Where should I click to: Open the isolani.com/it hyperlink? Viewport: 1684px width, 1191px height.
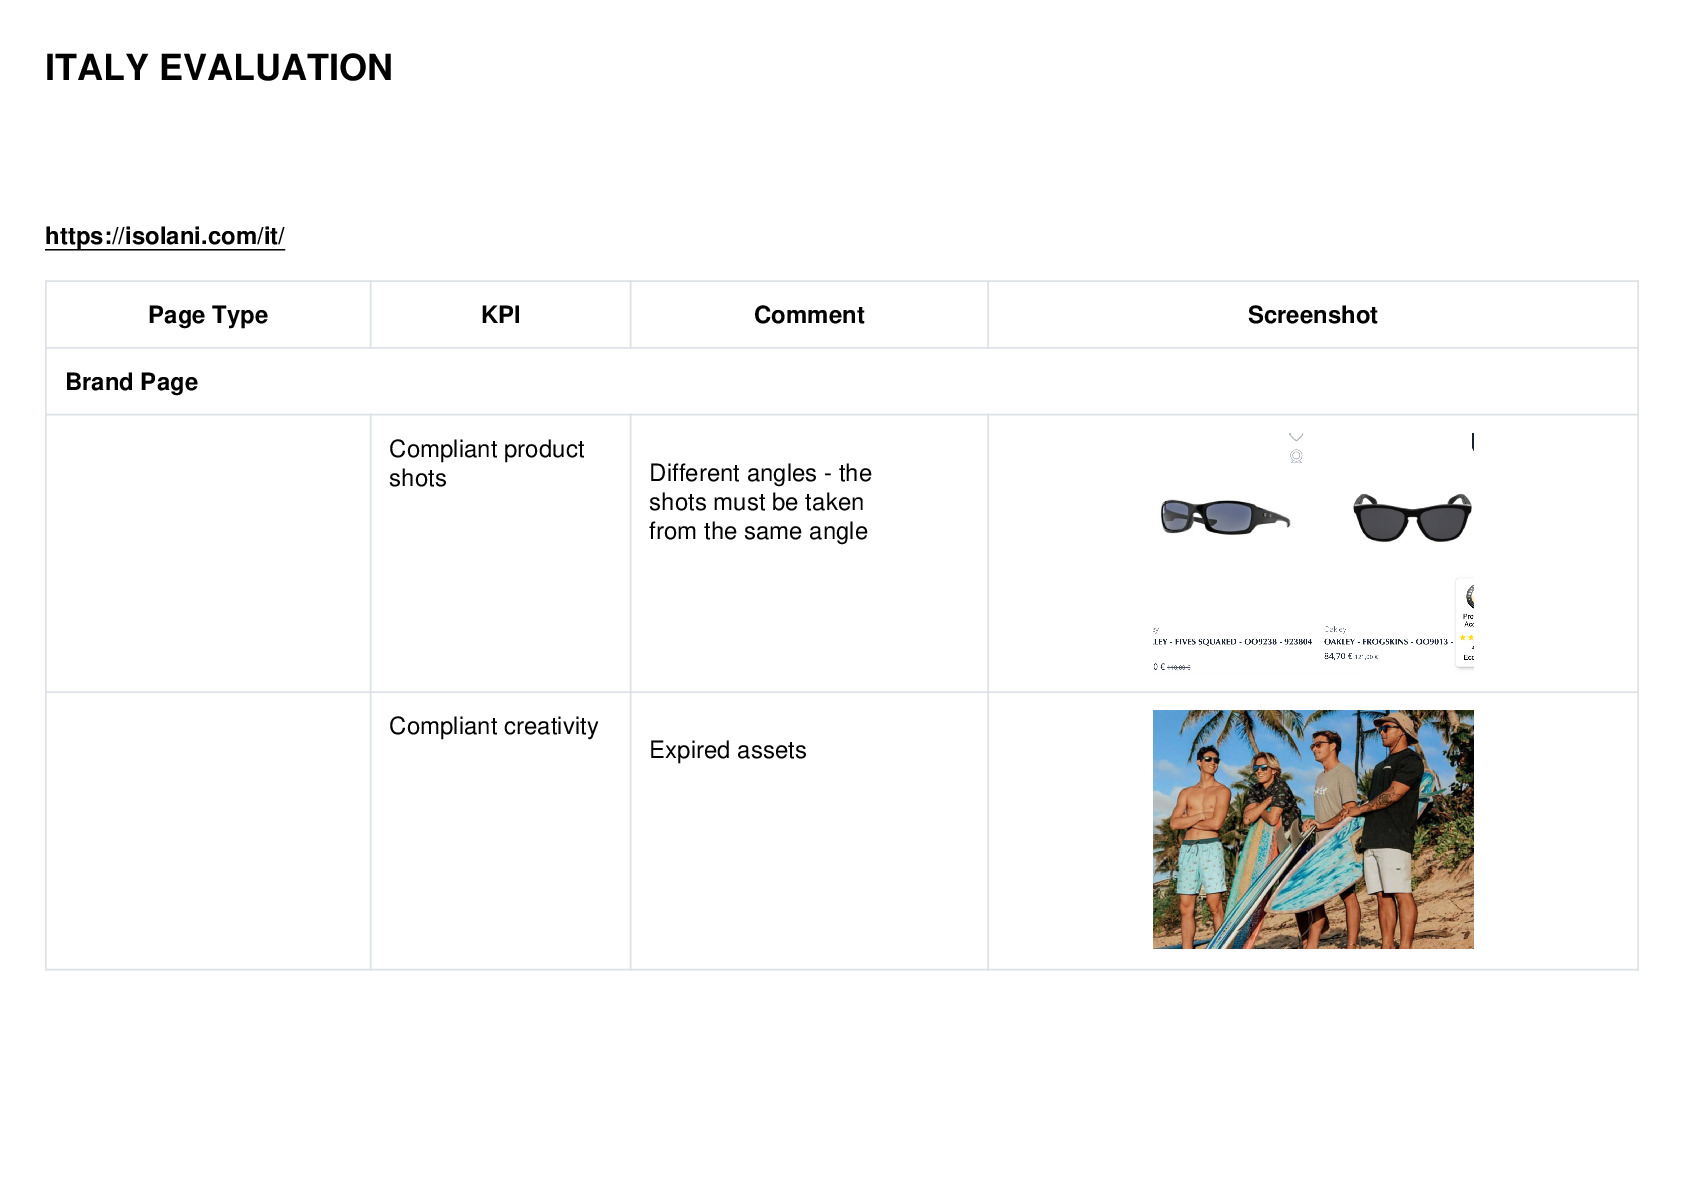point(165,236)
